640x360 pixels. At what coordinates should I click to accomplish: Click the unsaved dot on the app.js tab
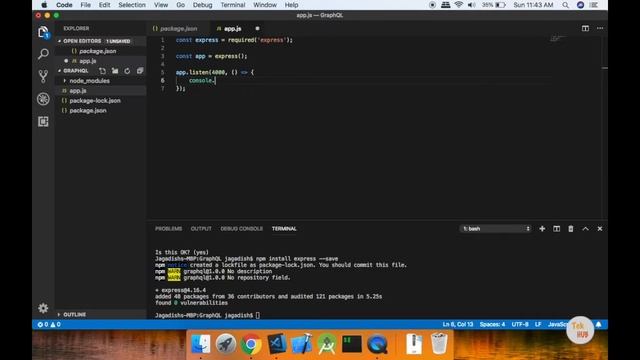(257, 29)
